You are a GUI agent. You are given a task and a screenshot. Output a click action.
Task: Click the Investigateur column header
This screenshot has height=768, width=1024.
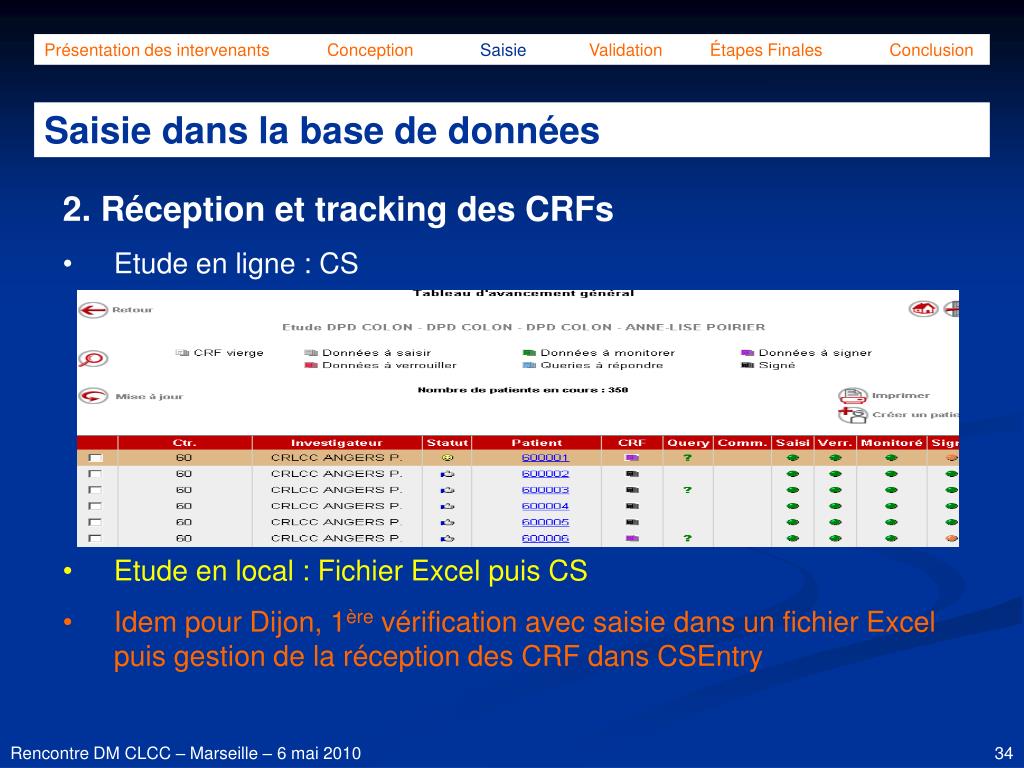pos(337,443)
